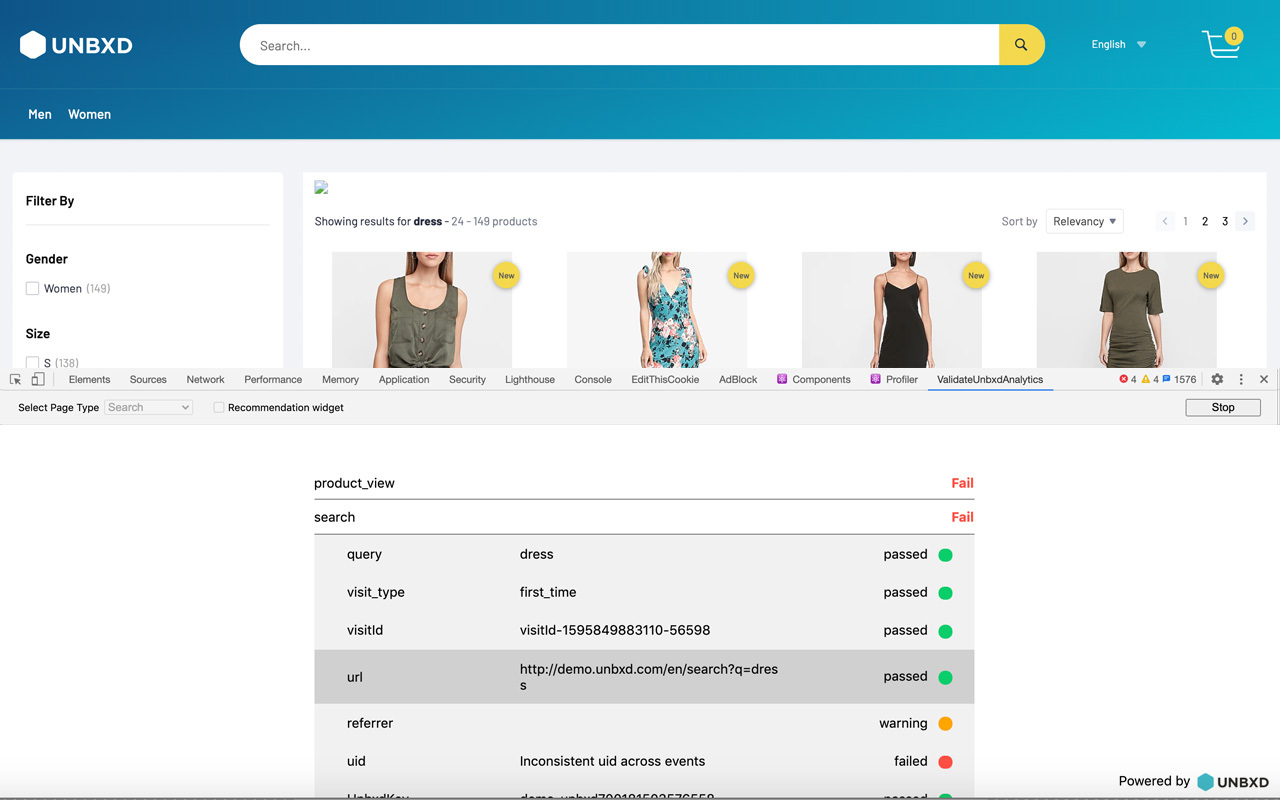Click the UNBXD hexagon logo
This screenshot has height=800, width=1280.
pos(33,44)
